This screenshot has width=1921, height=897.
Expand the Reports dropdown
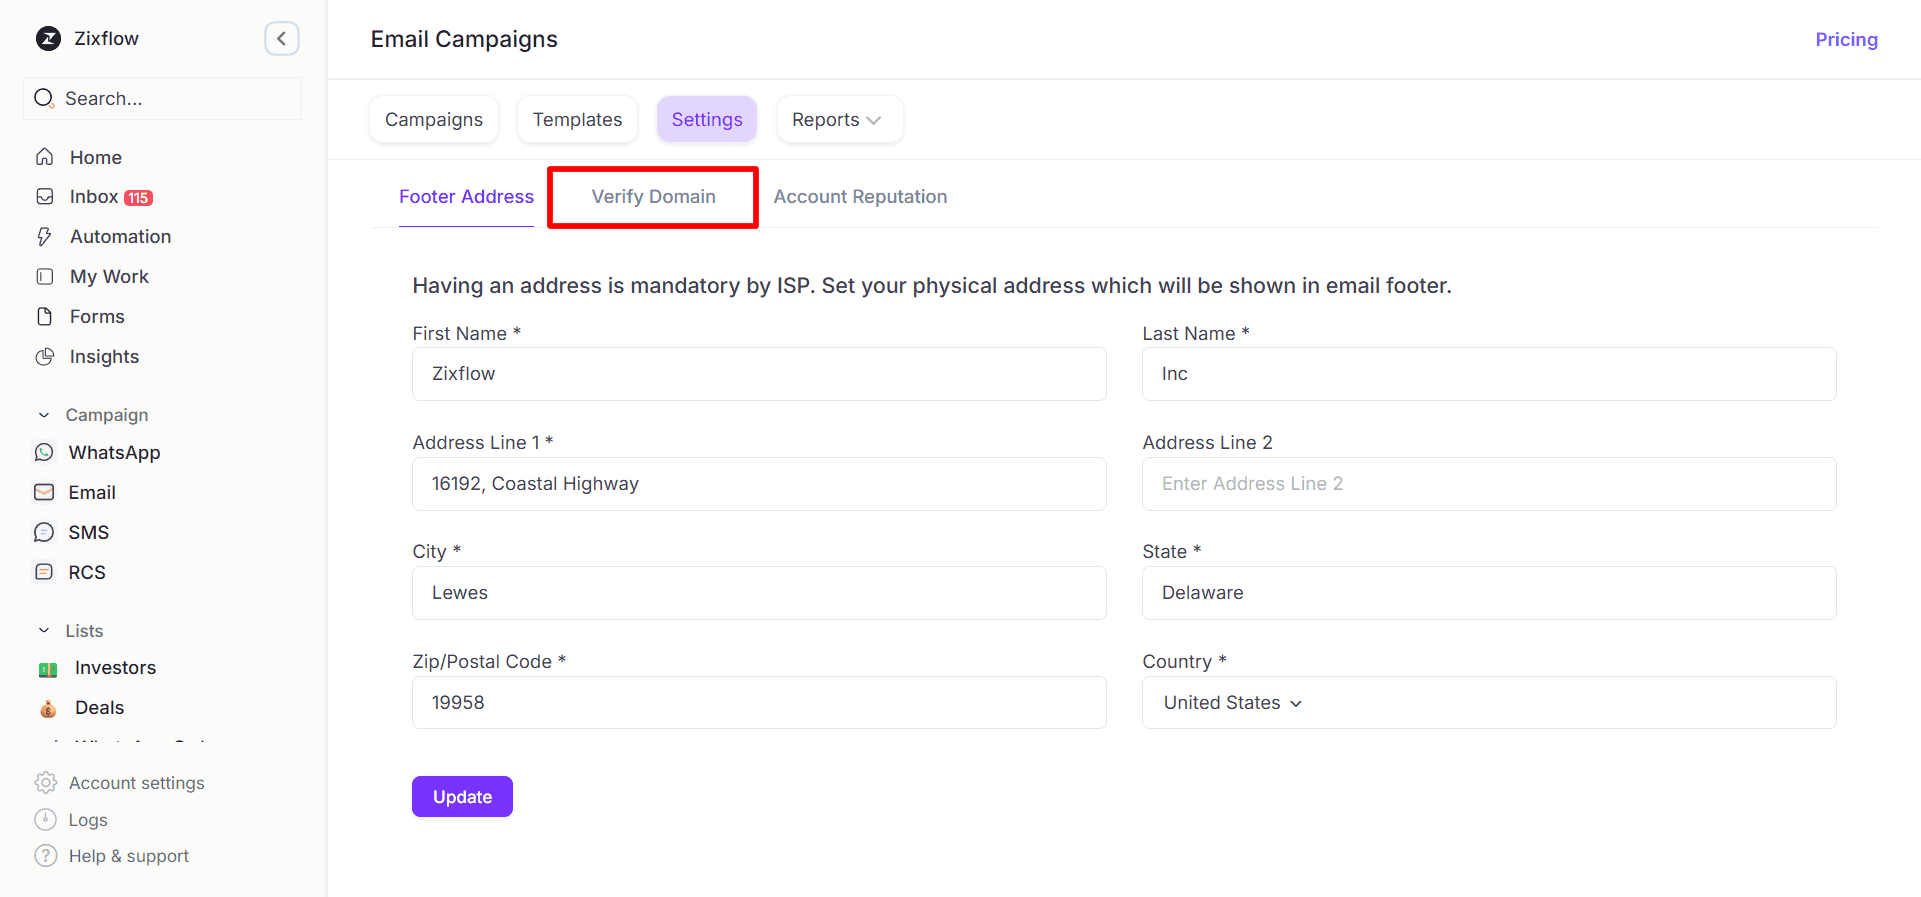(839, 119)
